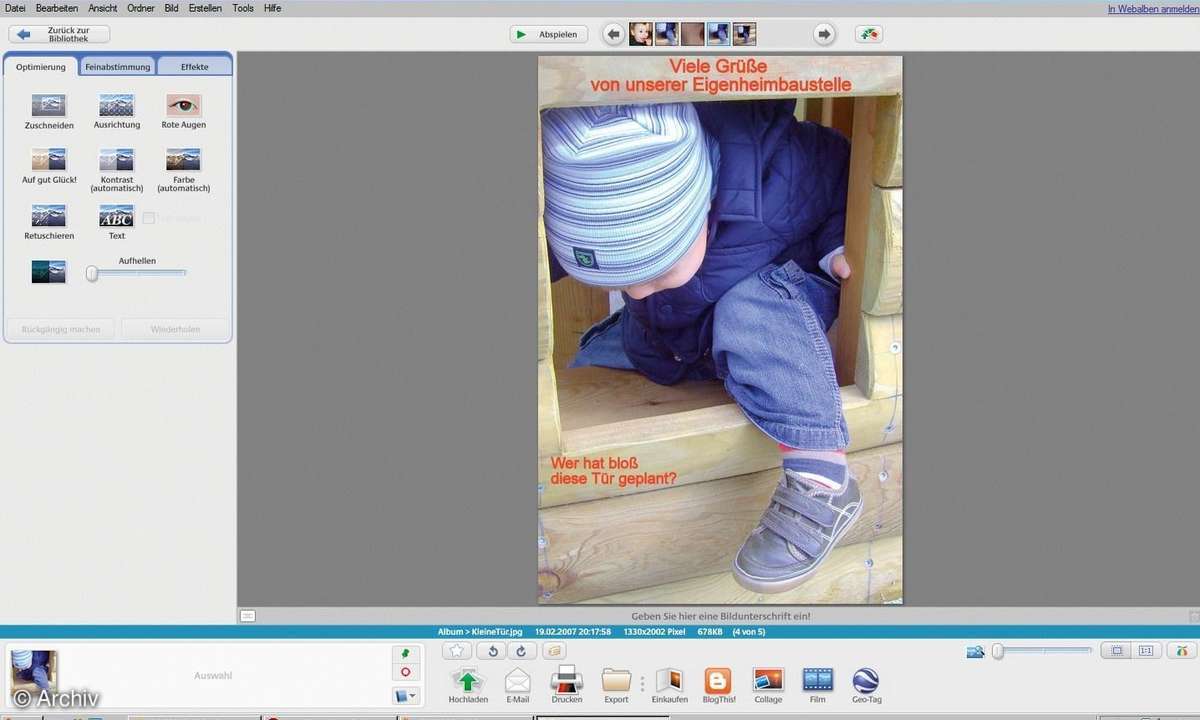Click Zurück zur Bibliothek button
The width and height of the screenshot is (1200, 720).
59,34
